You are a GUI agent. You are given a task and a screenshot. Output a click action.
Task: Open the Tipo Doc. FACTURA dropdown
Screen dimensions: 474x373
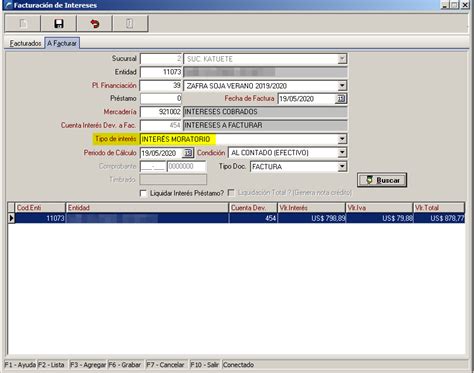pos(342,166)
